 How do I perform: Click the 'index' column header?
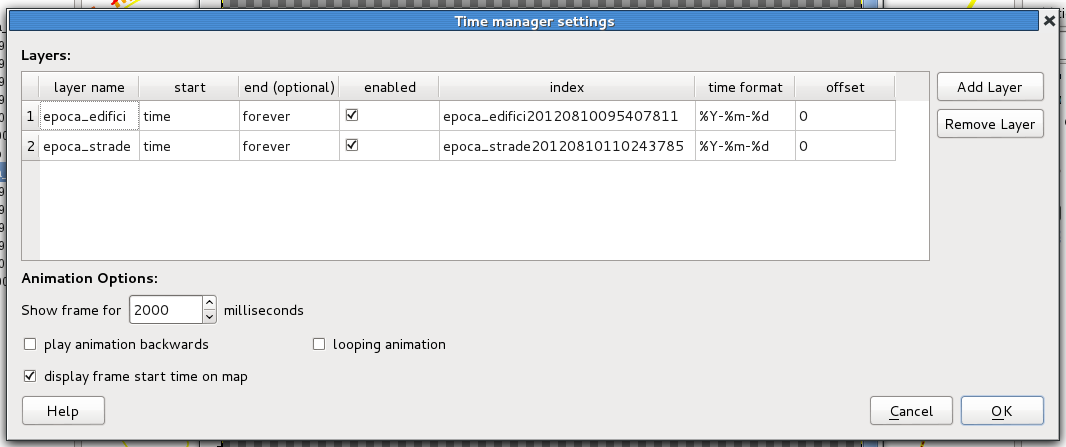pos(566,87)
